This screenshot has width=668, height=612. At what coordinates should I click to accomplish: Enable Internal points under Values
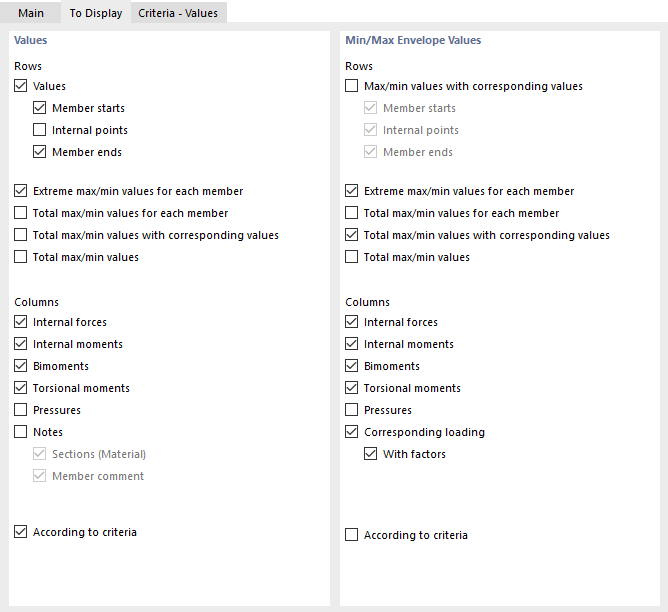[x=40, y=130]
